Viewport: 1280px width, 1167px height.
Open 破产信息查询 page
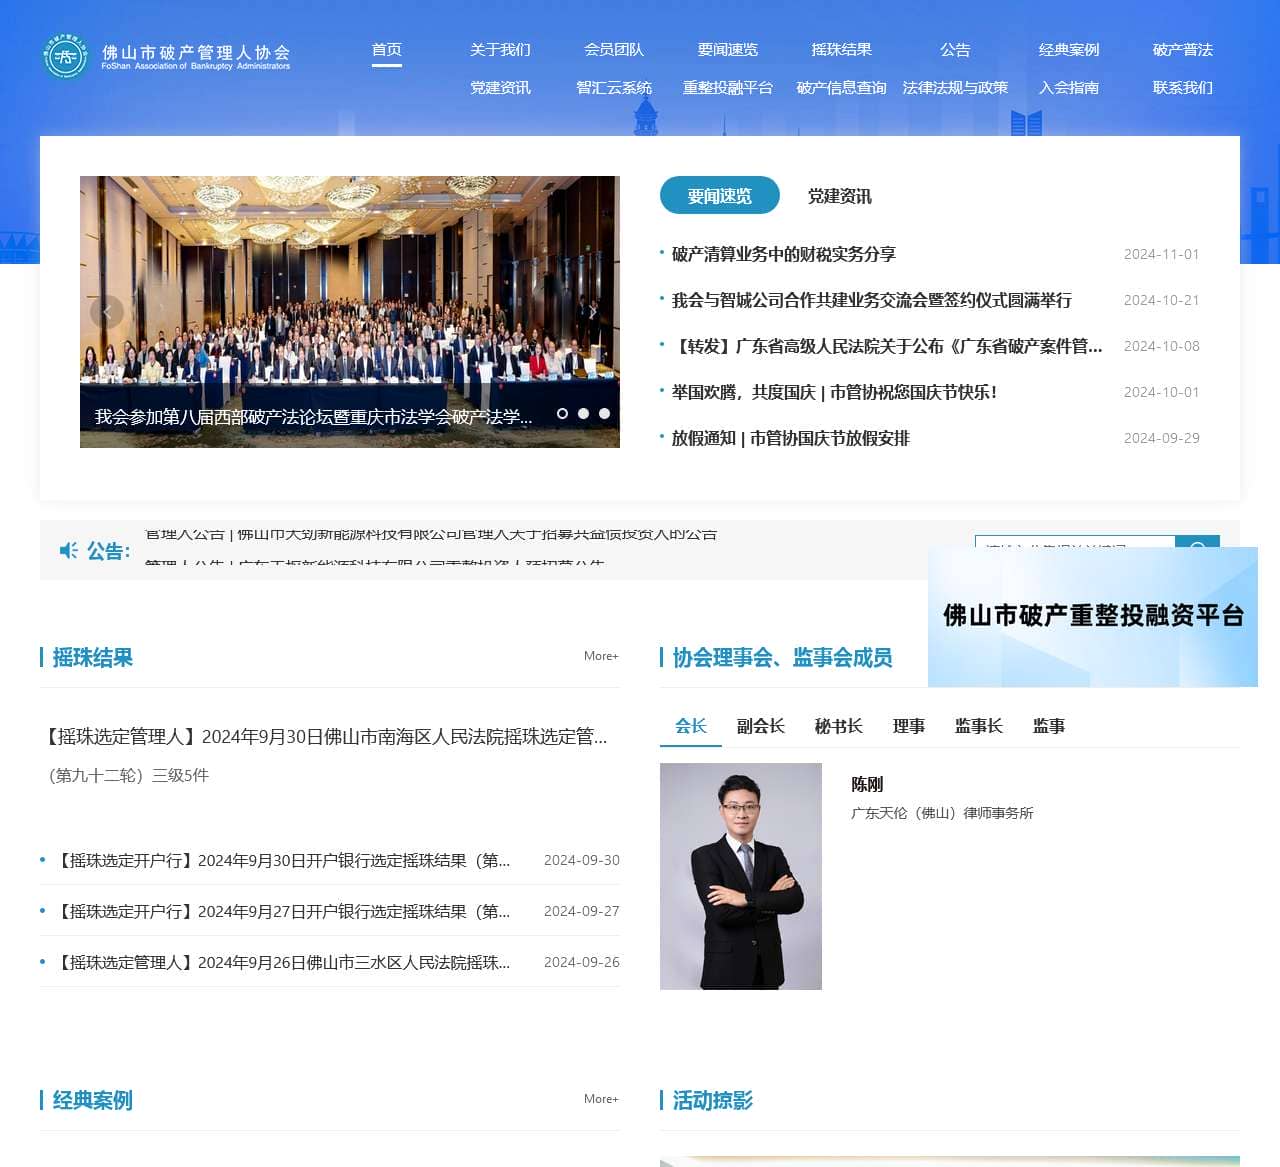tap(841, 88)
